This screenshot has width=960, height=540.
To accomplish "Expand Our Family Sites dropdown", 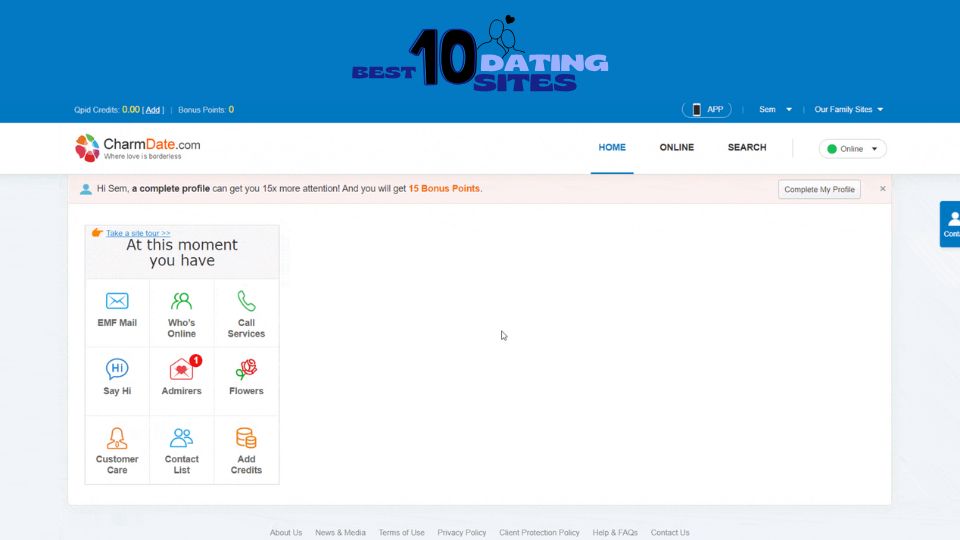I will [849, 110].
